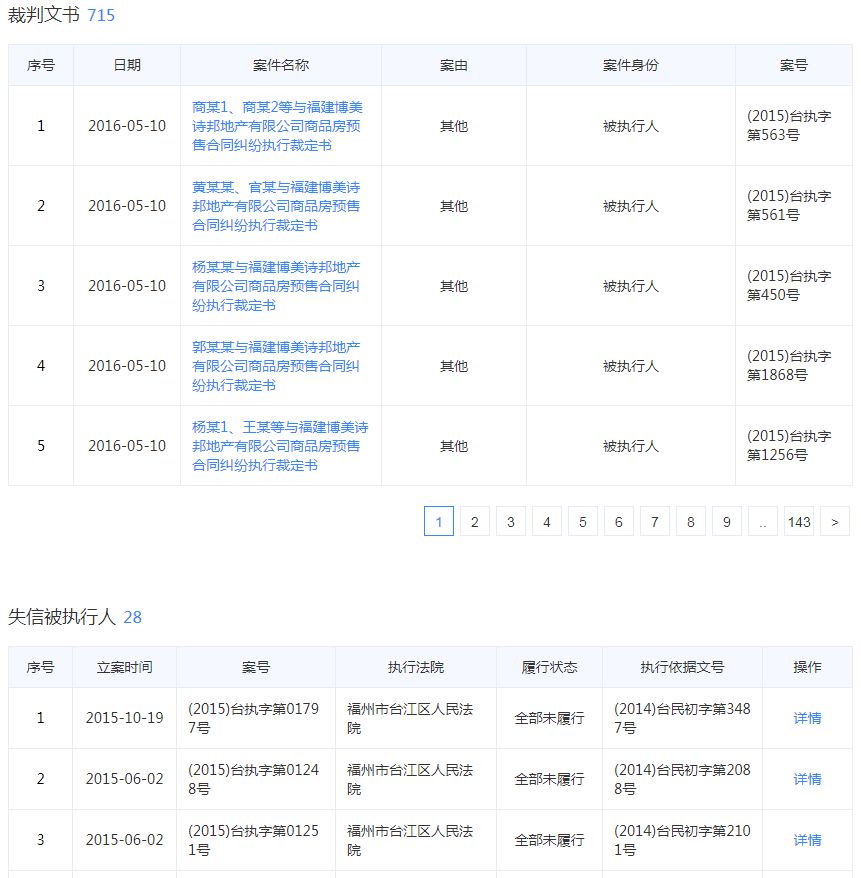Jump to the last page 143
Viewport: 861px width, 878px height.
pyautogui.click(x=799, y=521)
